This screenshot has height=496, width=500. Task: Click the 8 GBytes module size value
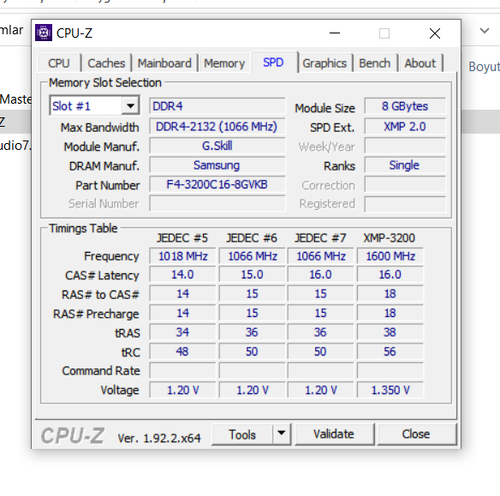tap(405, 106)
